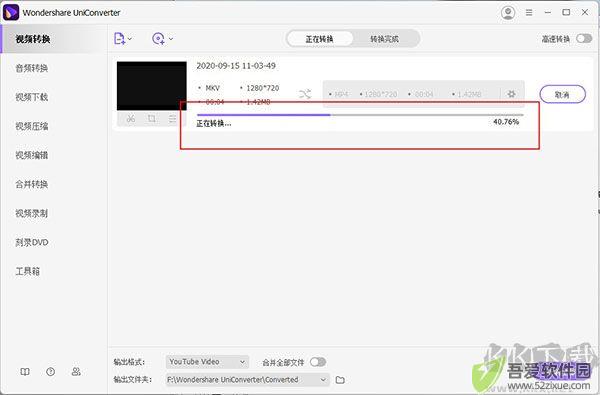Click the 正在转换... status text
Image resolution: width=600 pixels, height=395 pixels.
214,123
